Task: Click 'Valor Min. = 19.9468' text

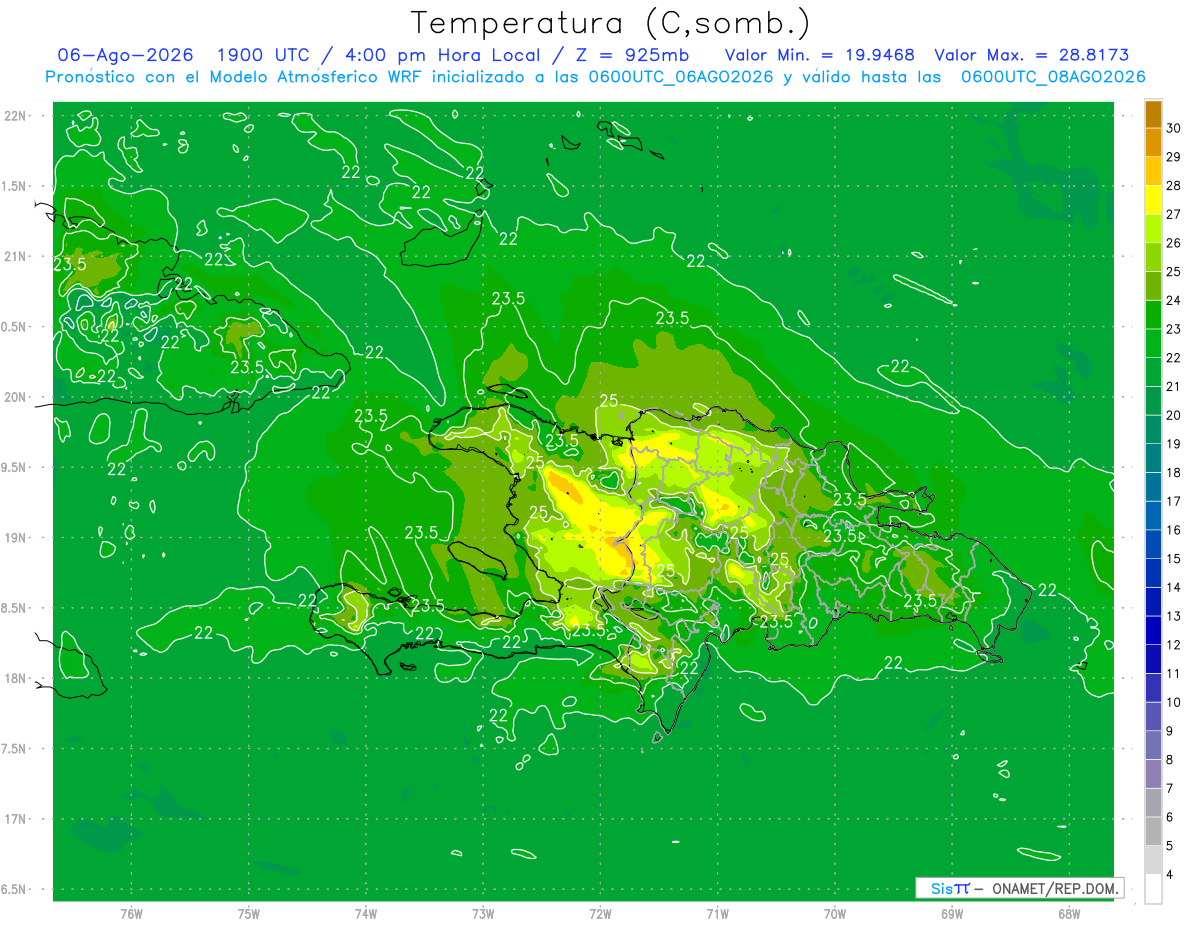Action: (x=820, y=56)
